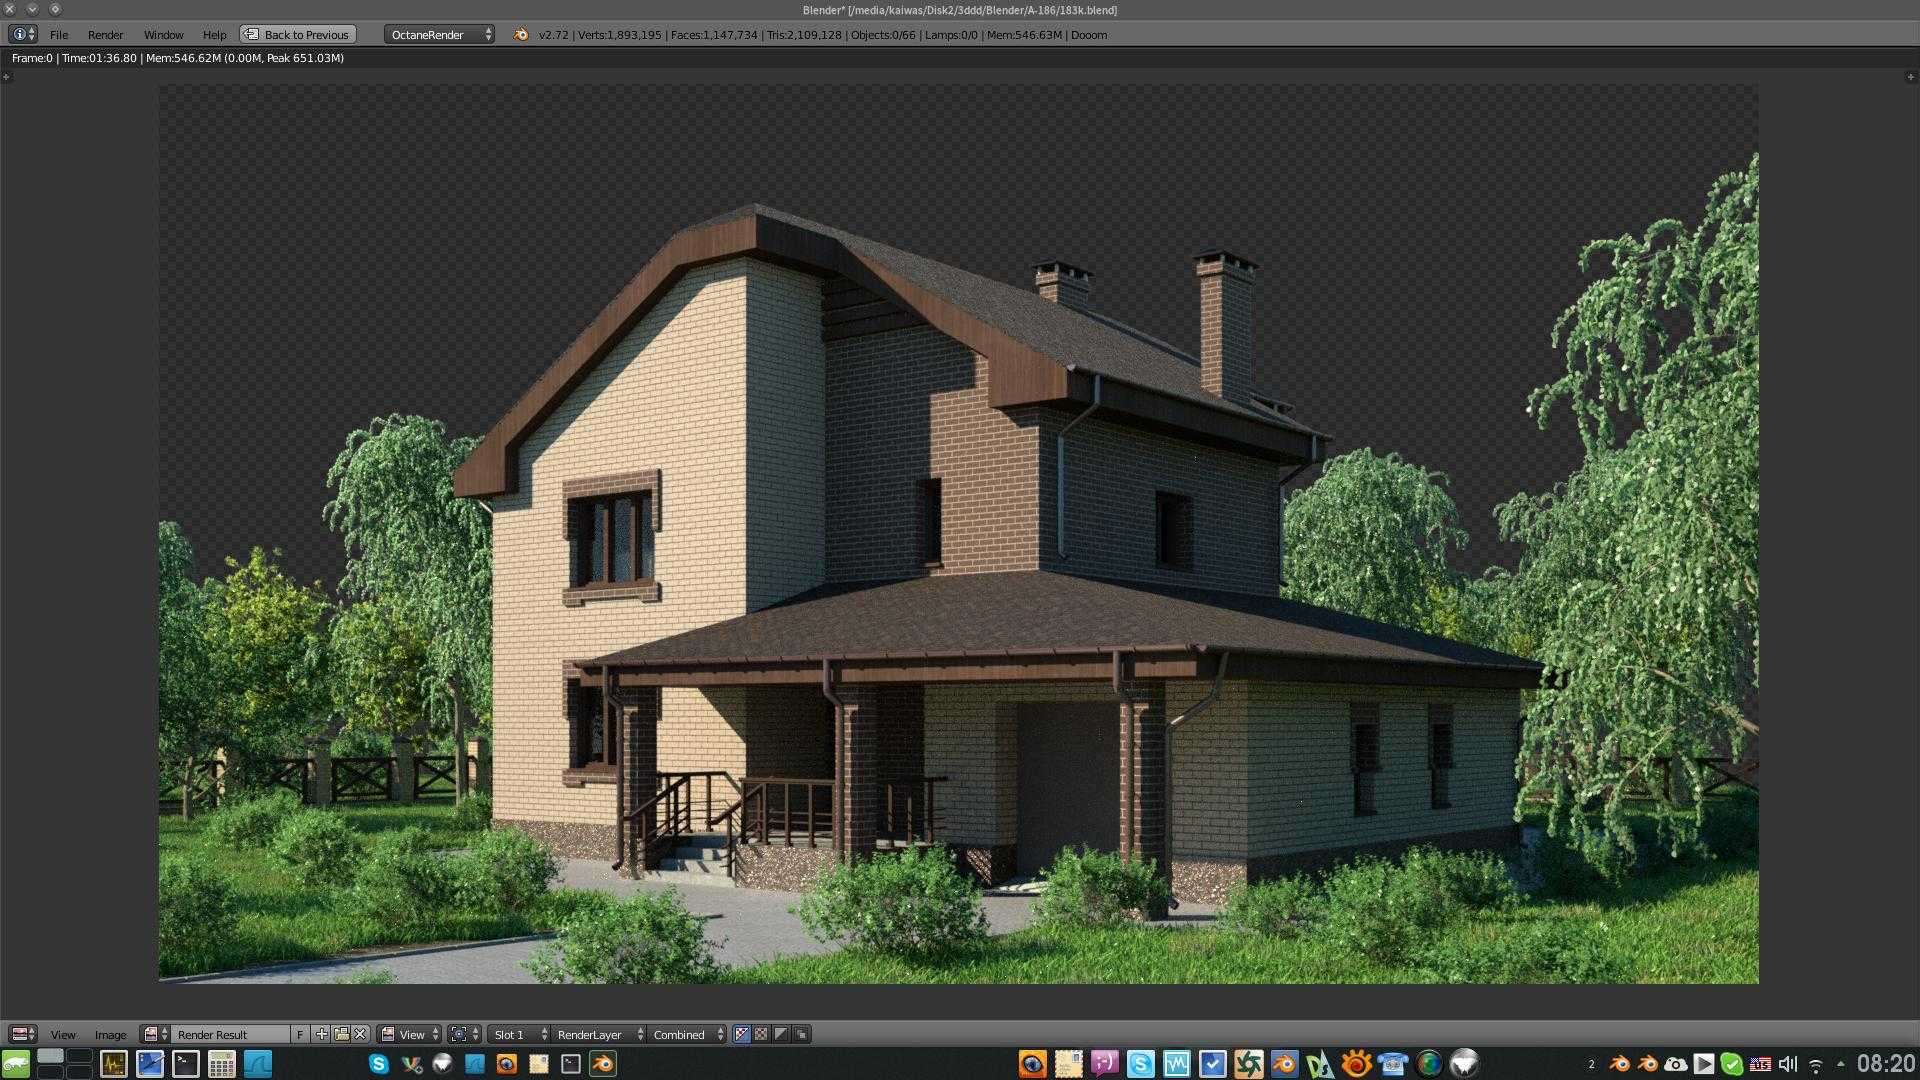This screenshot has height=1080, width=1920.
Task: Open the File menu
Action: point(57,34)
